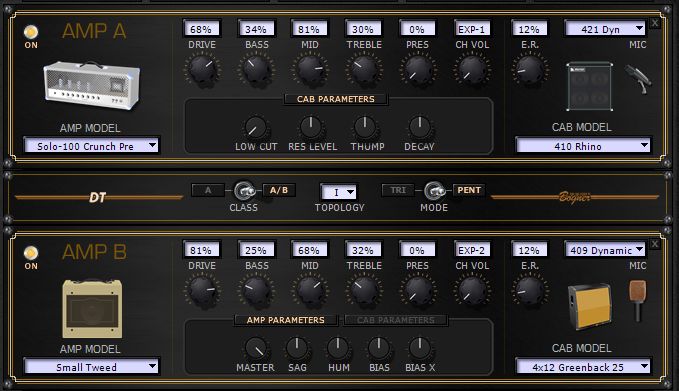Click the Bogner logo
The width and height of the screenshot is (679, 391).
[x=575, y=197]
